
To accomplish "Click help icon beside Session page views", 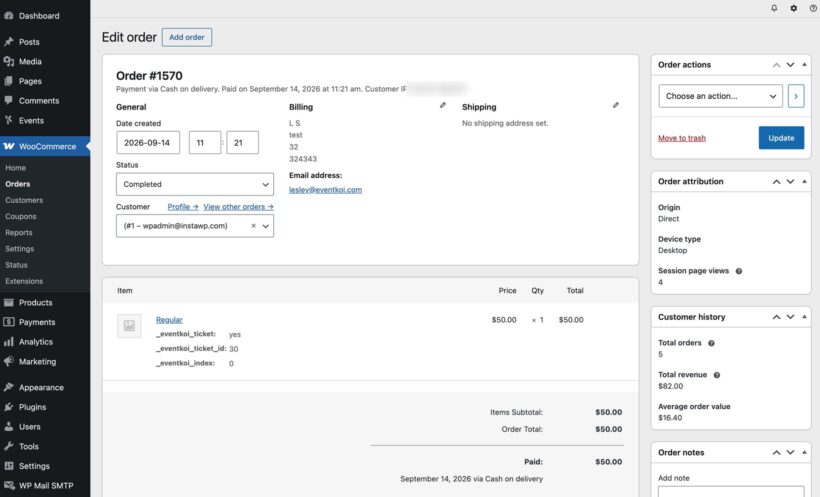I will [x=739, y=271].
